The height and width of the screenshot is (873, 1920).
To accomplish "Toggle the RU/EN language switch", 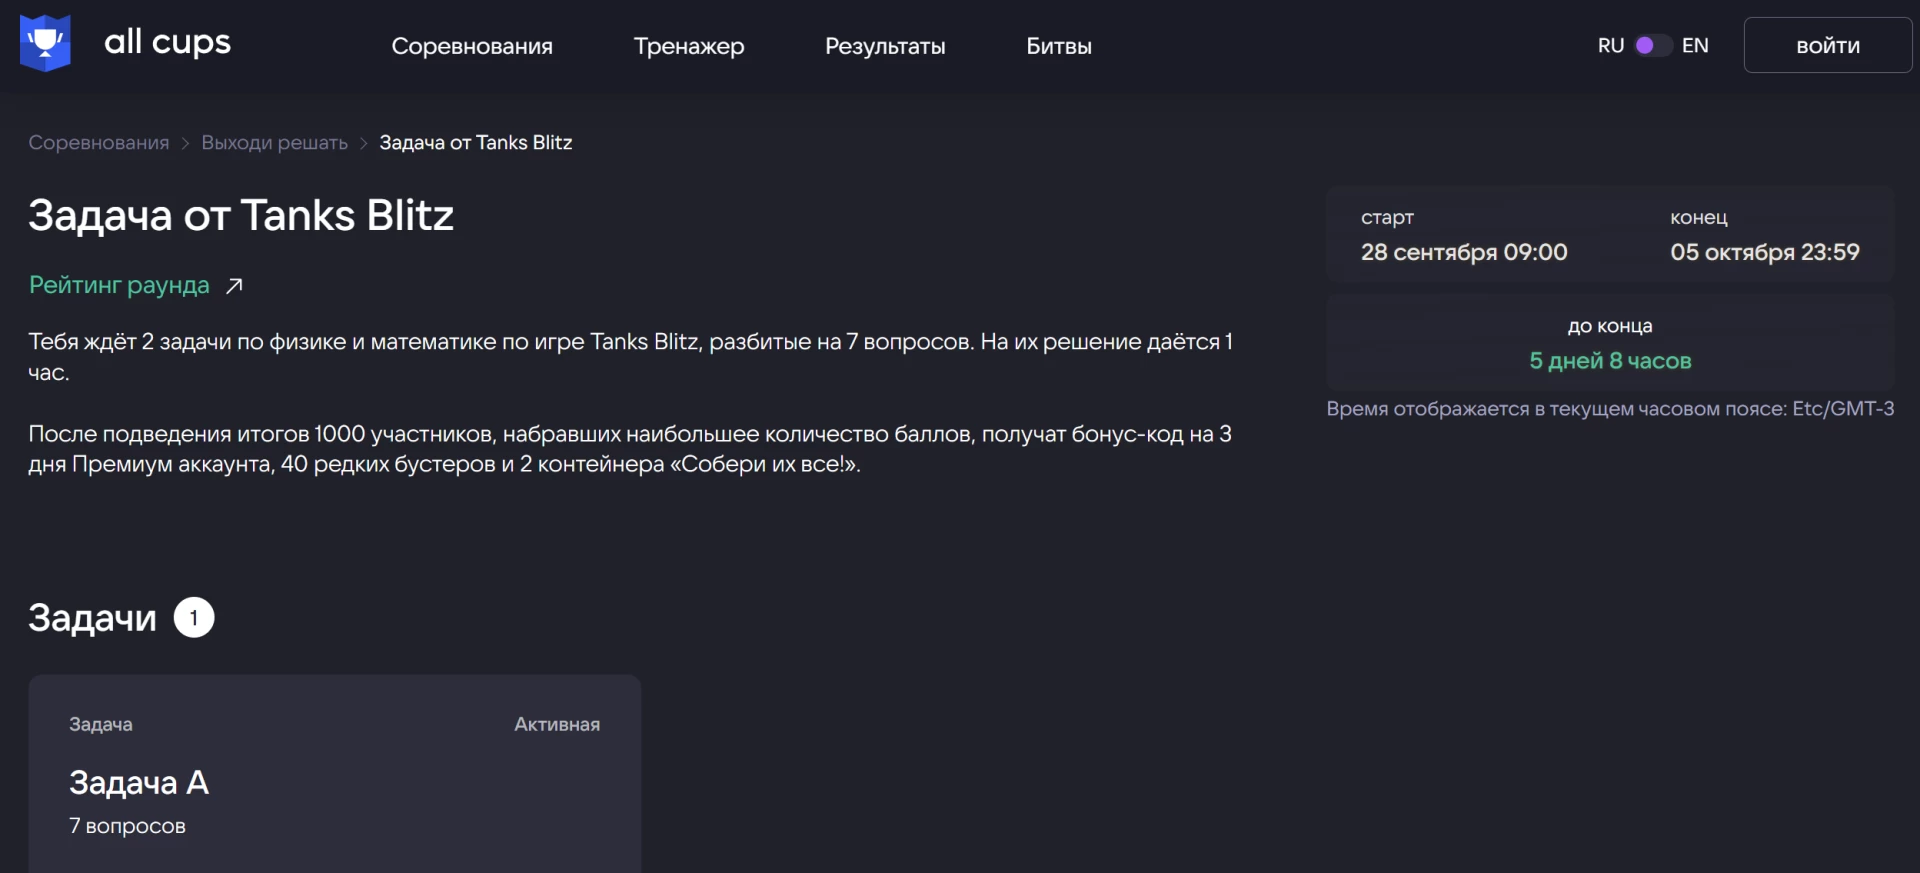I will (x=1652, y=46).
